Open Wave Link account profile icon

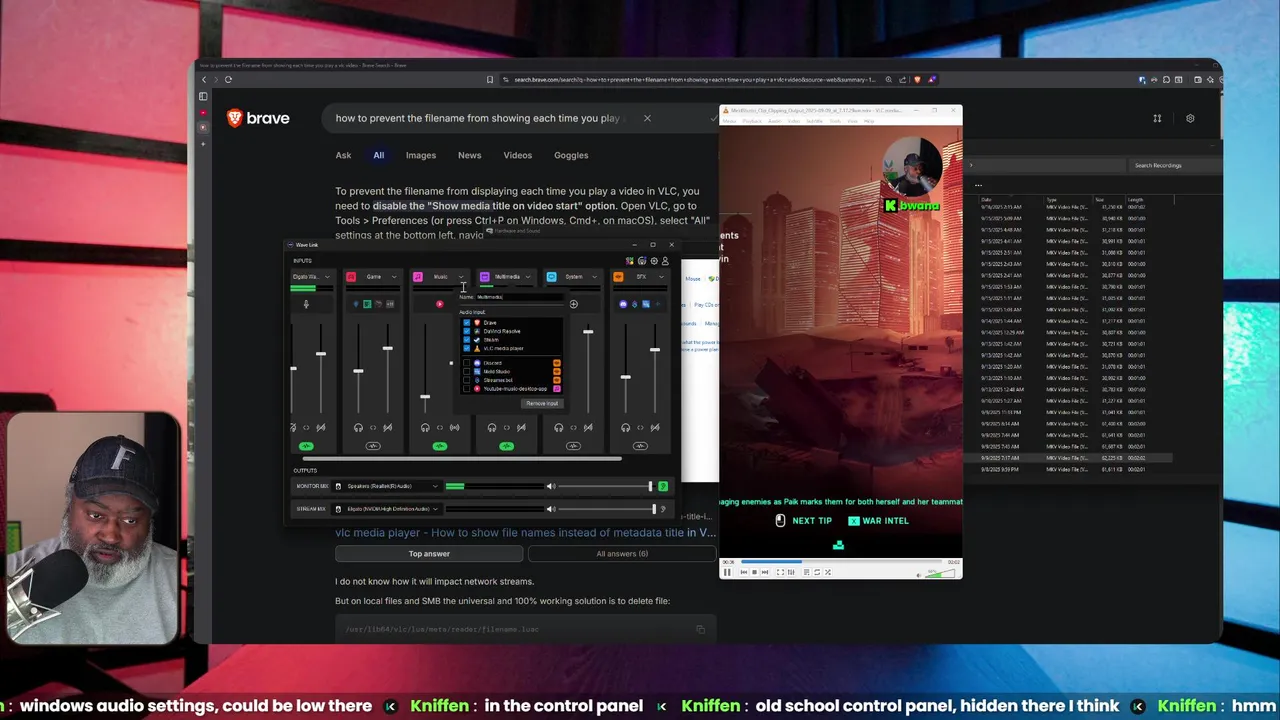665,261
